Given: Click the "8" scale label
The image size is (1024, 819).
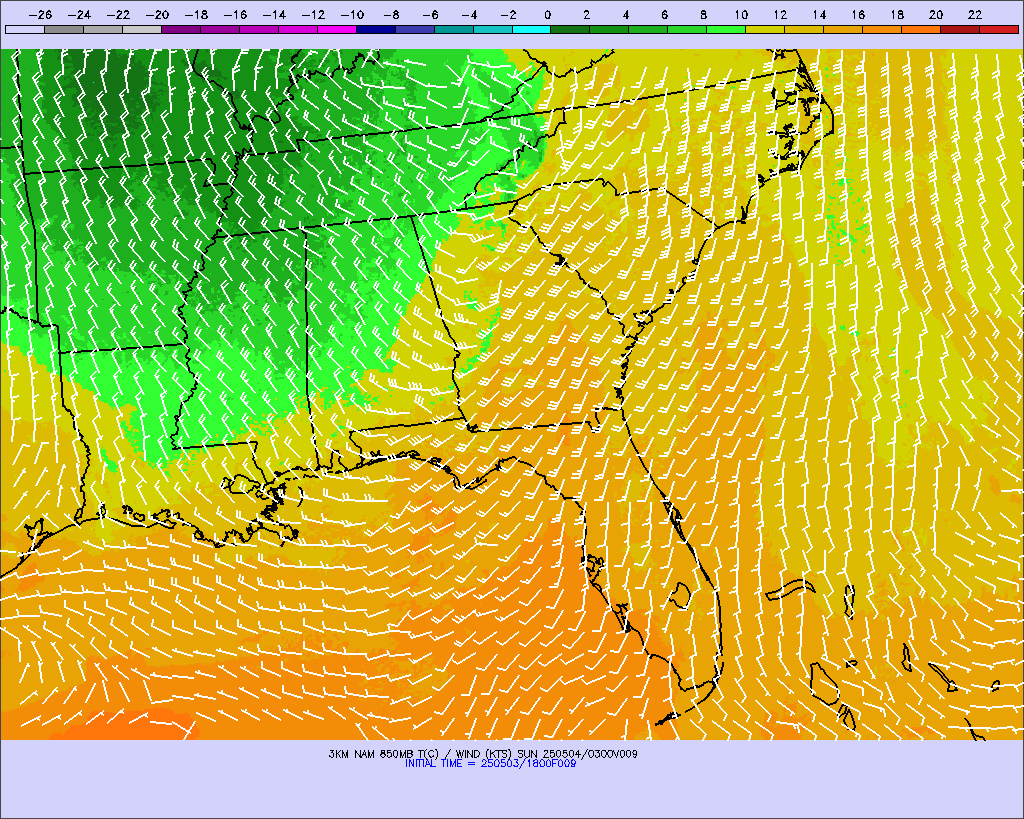Looking at the screenshot, I should tap(703, 14).
